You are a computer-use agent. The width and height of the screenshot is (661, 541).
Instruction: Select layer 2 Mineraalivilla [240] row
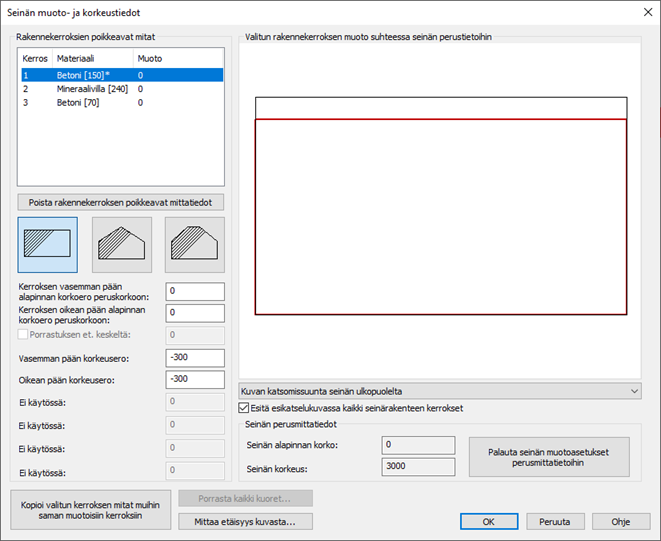[120, 89]
